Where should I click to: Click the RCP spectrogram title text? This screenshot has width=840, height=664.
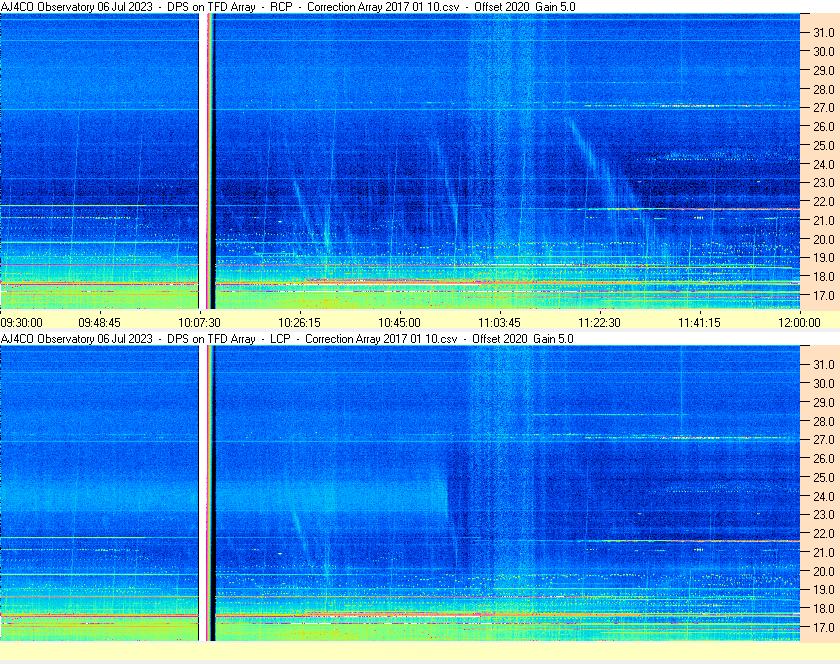pos(288,7)
